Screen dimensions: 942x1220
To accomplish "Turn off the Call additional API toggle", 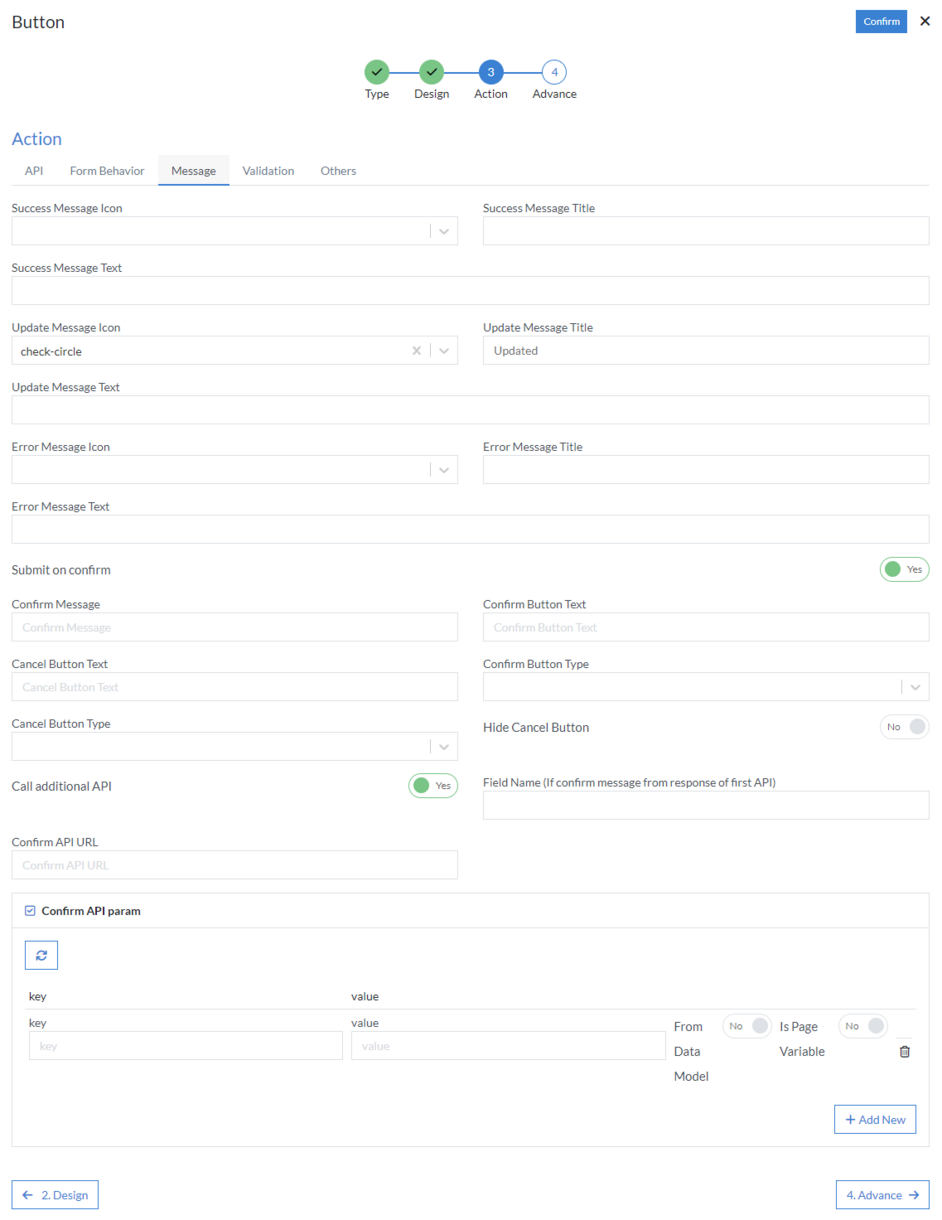I will point(433,785).
